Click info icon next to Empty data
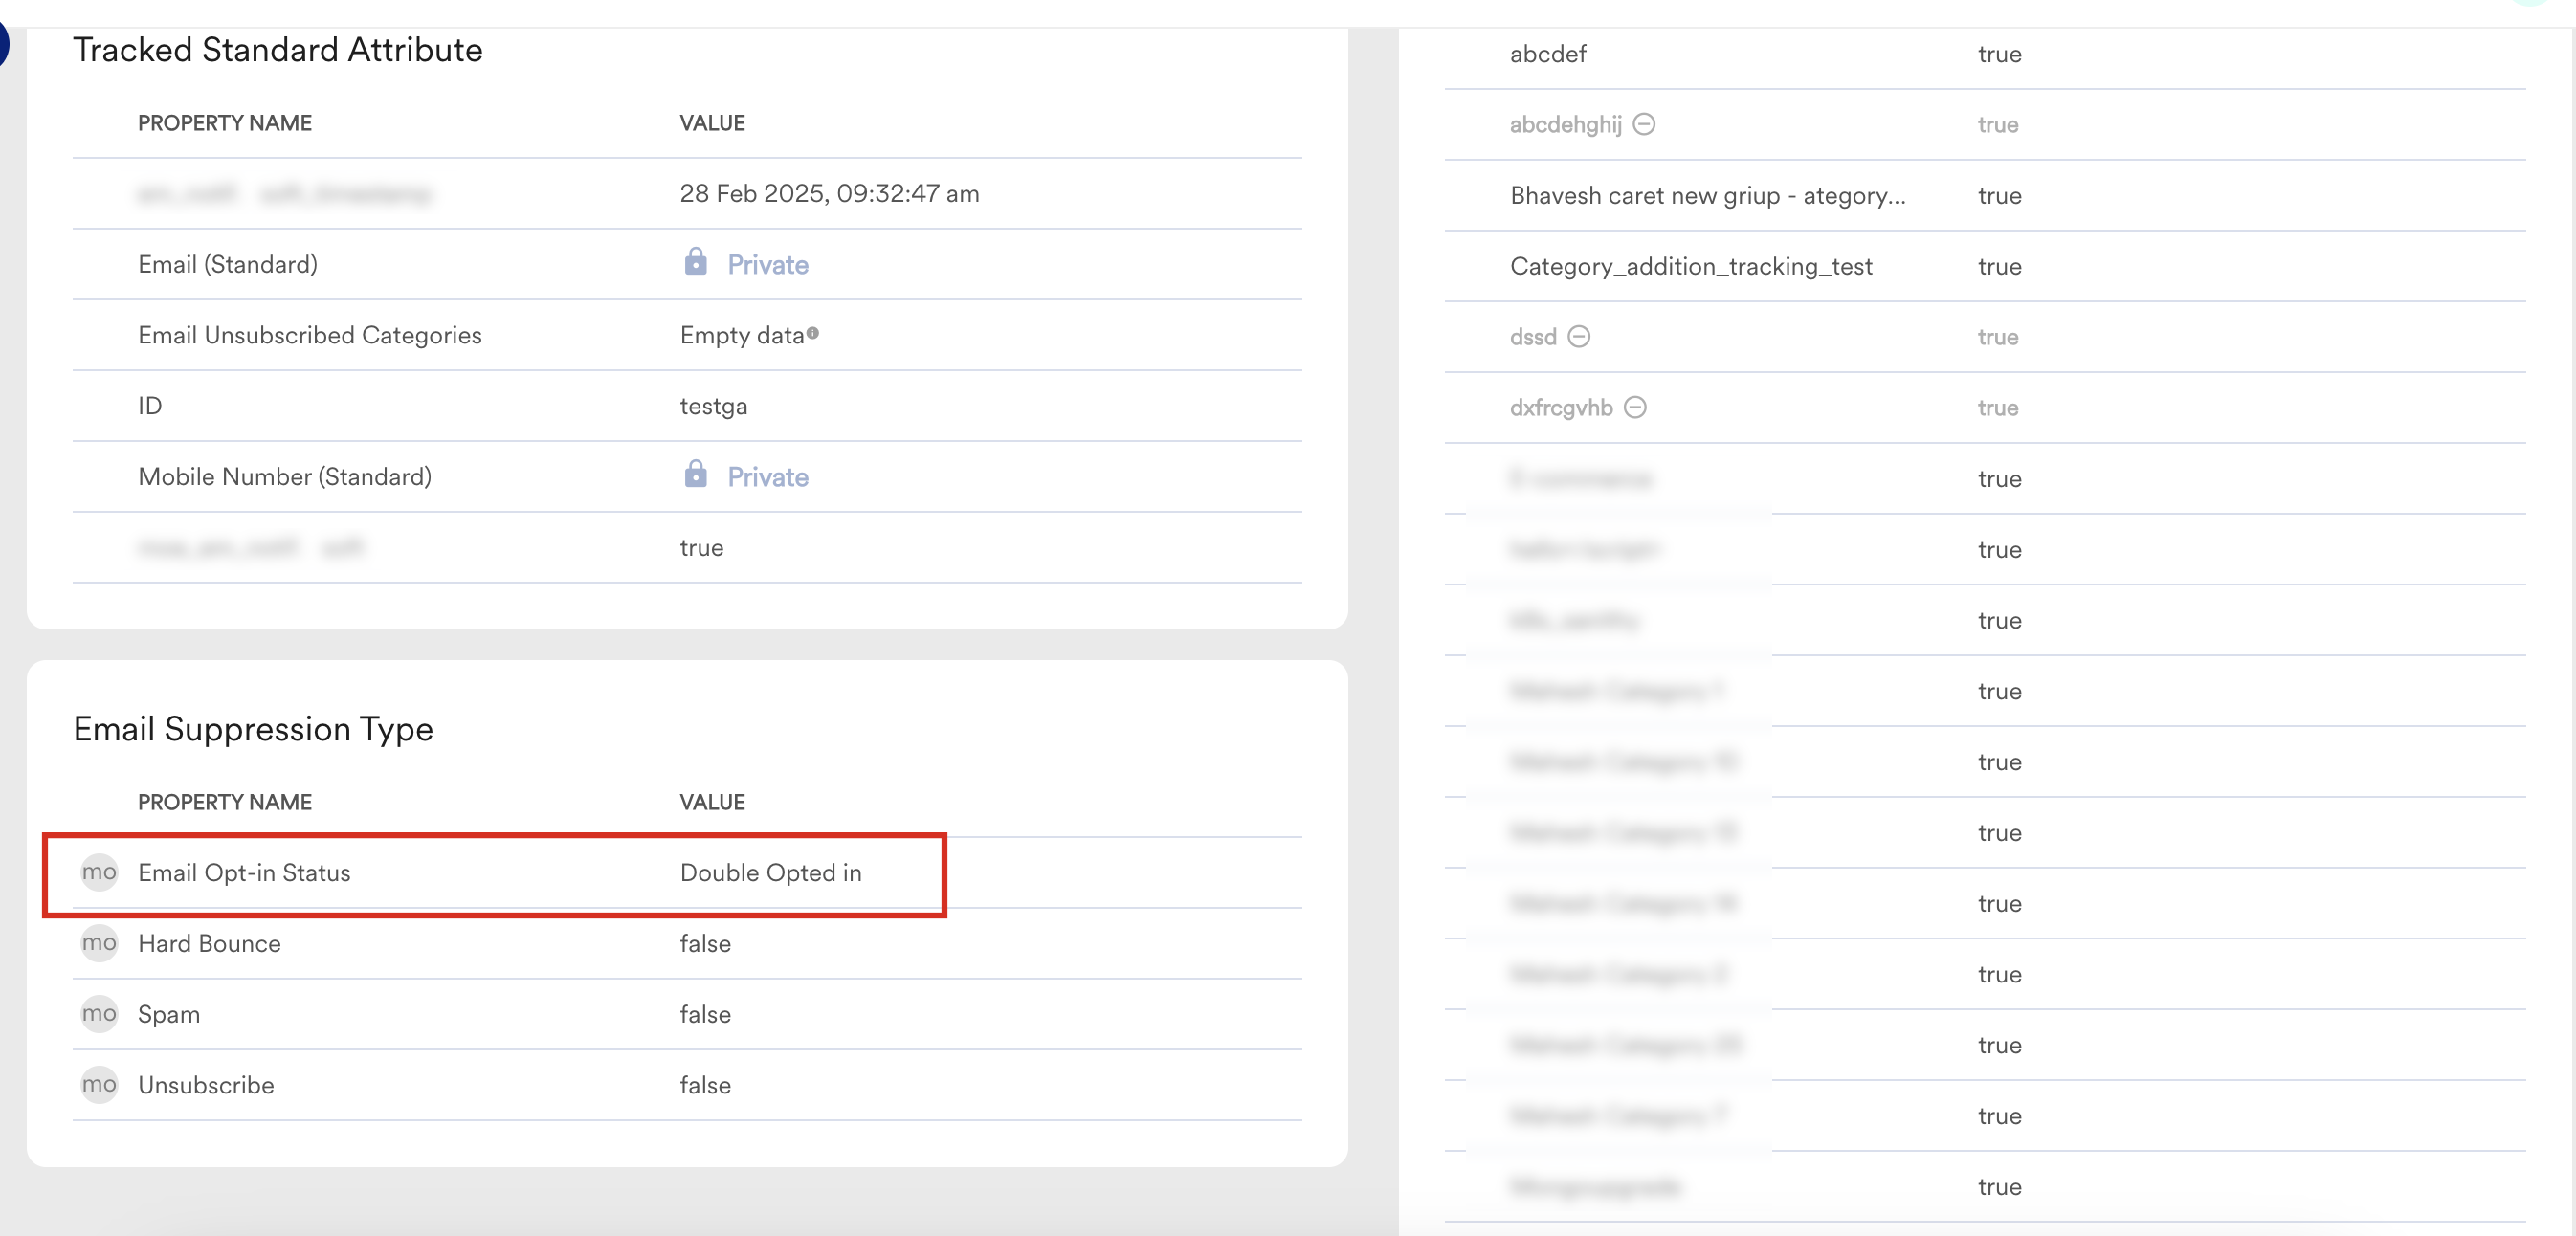The height and width of the screenshot is (1236, 2576). coord(812,333)
